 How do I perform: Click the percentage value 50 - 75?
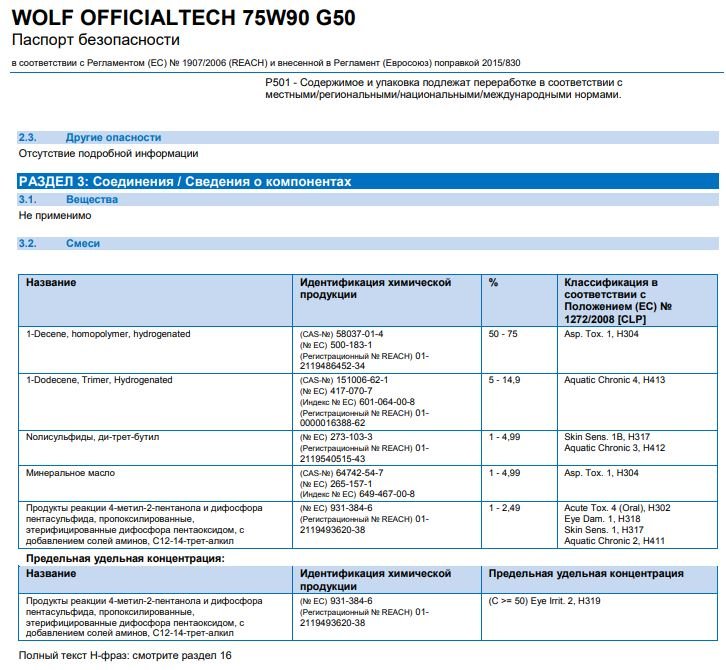pyautogui.click(x=503, y=334)
